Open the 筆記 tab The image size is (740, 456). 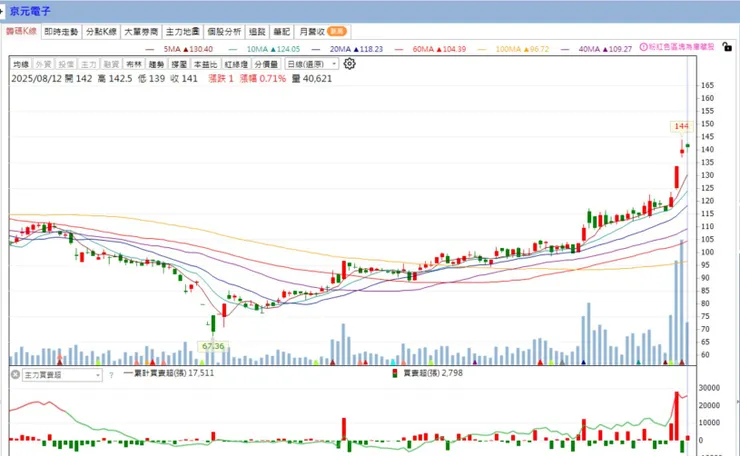[x=282, y=32]
